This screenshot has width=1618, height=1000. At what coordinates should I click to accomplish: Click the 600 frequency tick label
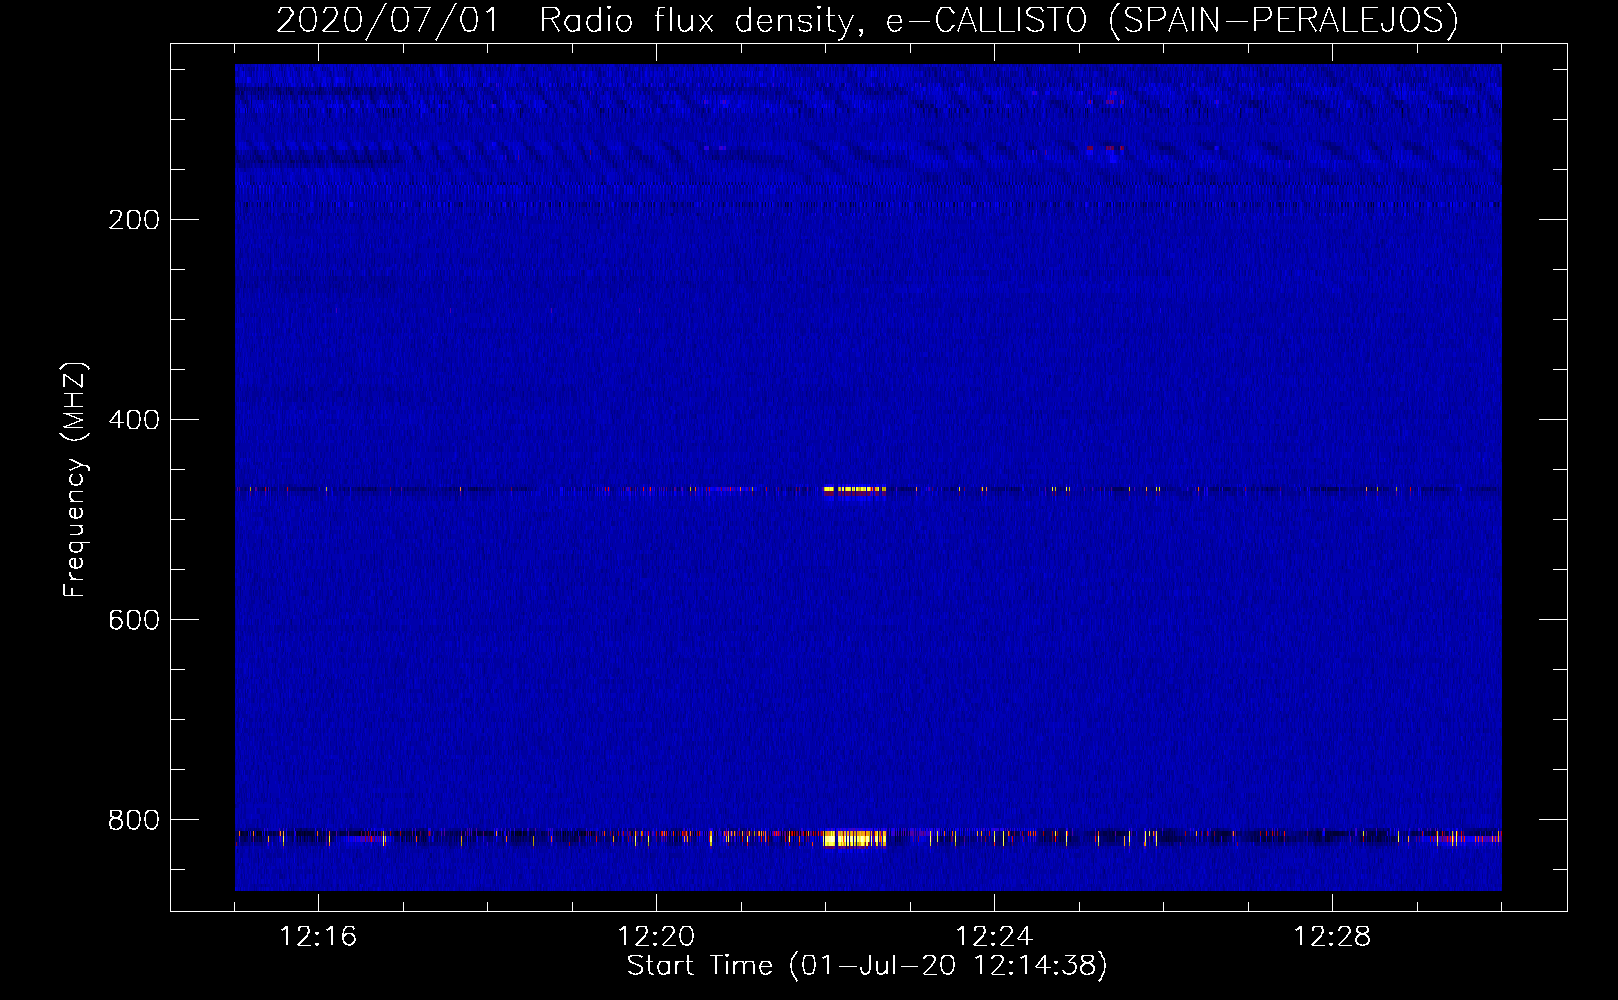click(134, 620)
